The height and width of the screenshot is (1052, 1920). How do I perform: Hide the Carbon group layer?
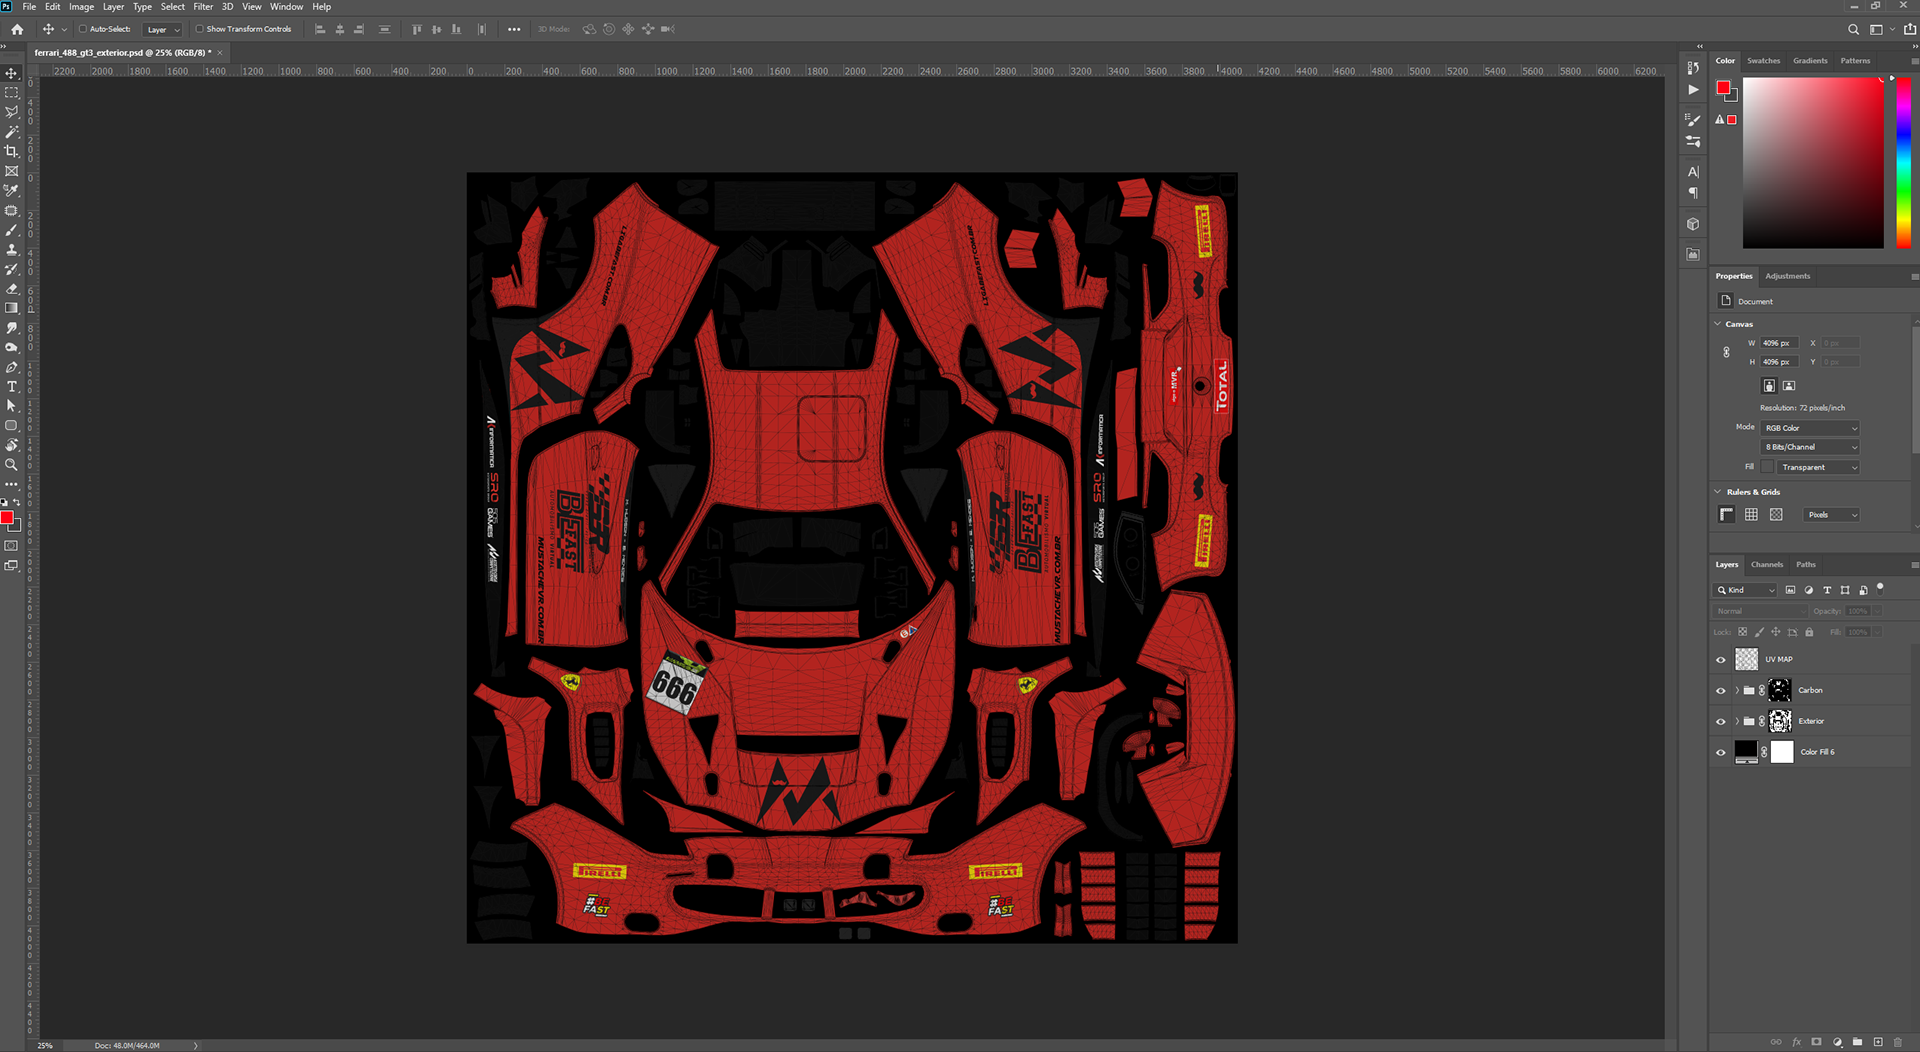[x=1721, y=691]
